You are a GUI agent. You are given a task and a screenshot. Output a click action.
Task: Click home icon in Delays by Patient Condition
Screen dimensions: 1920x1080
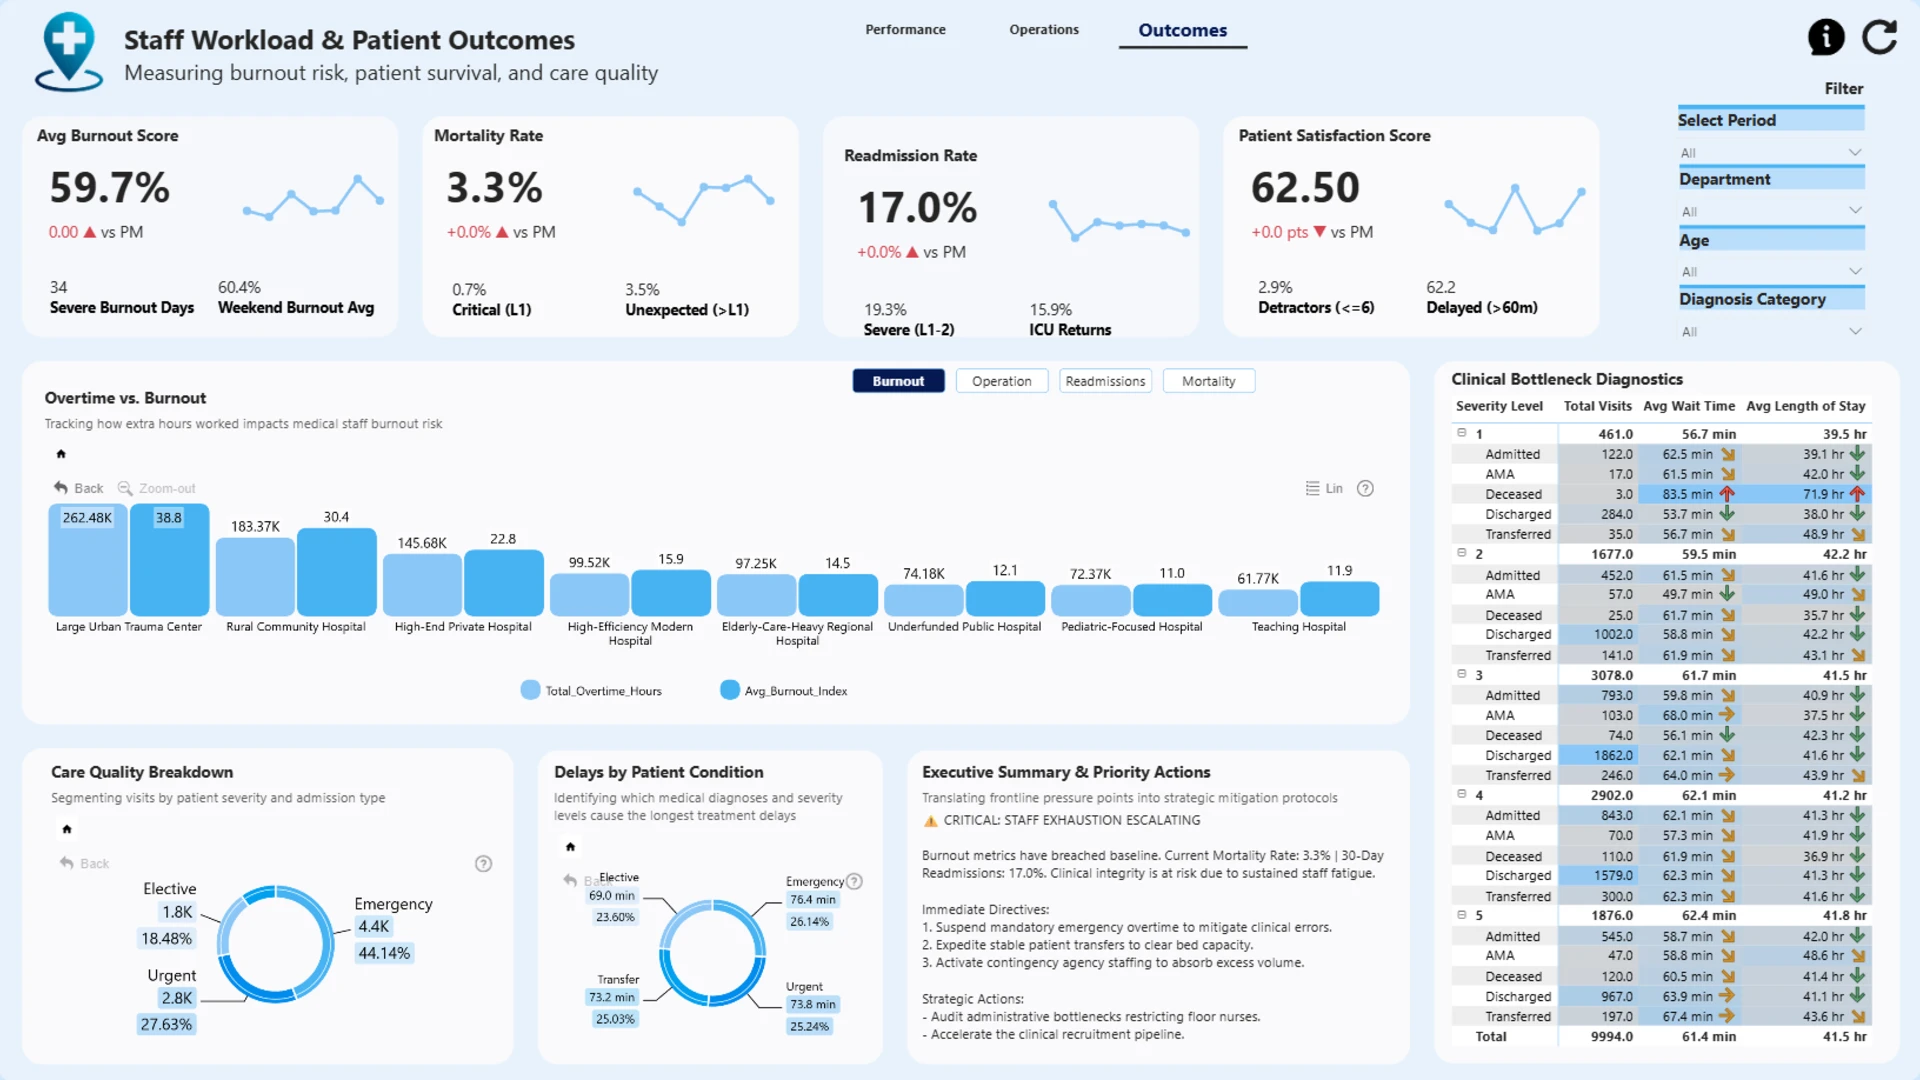(570, 847)
